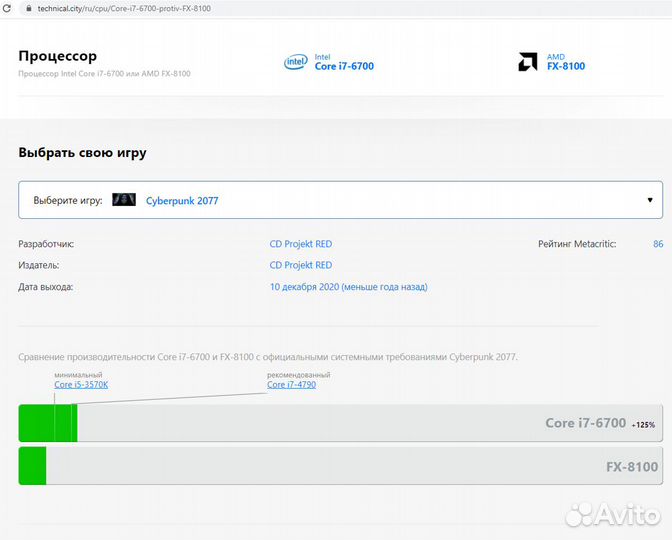The image size is (672, 540).
Task: Click the FX-8100 green performance bar
Action: [x=33, y=466]
